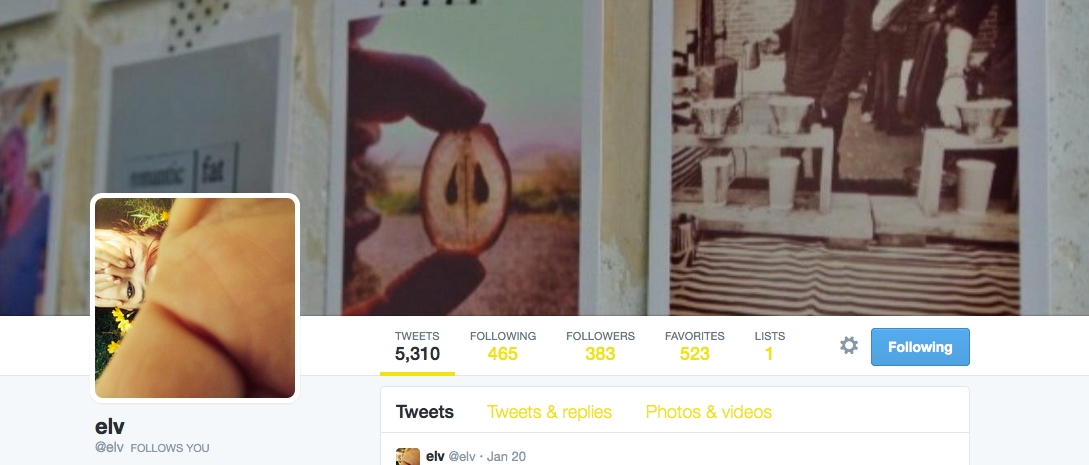The height and width of the screenshot is (465, 1089).
Task: Click the small tweet avatar thumbnail
Action: (408, 457)
